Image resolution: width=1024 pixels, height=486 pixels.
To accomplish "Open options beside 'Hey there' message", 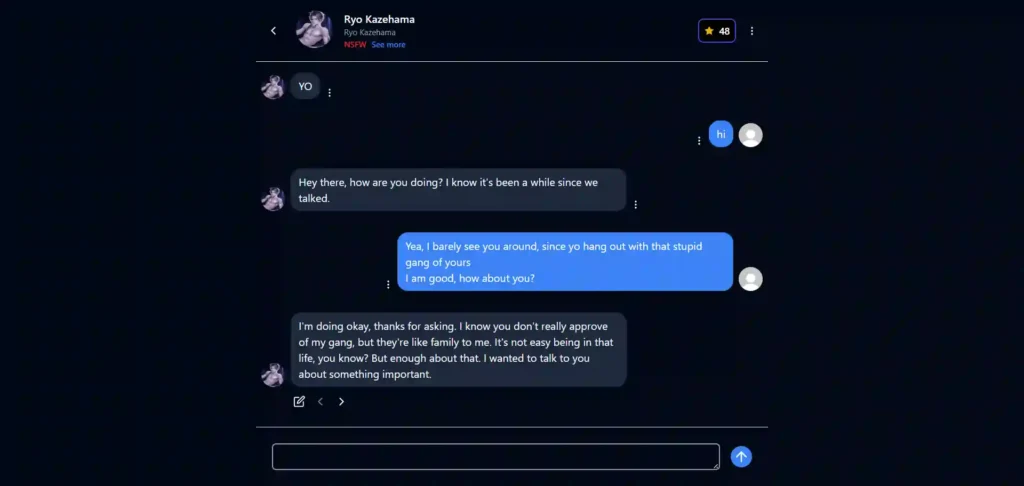I will pos(635,204).
